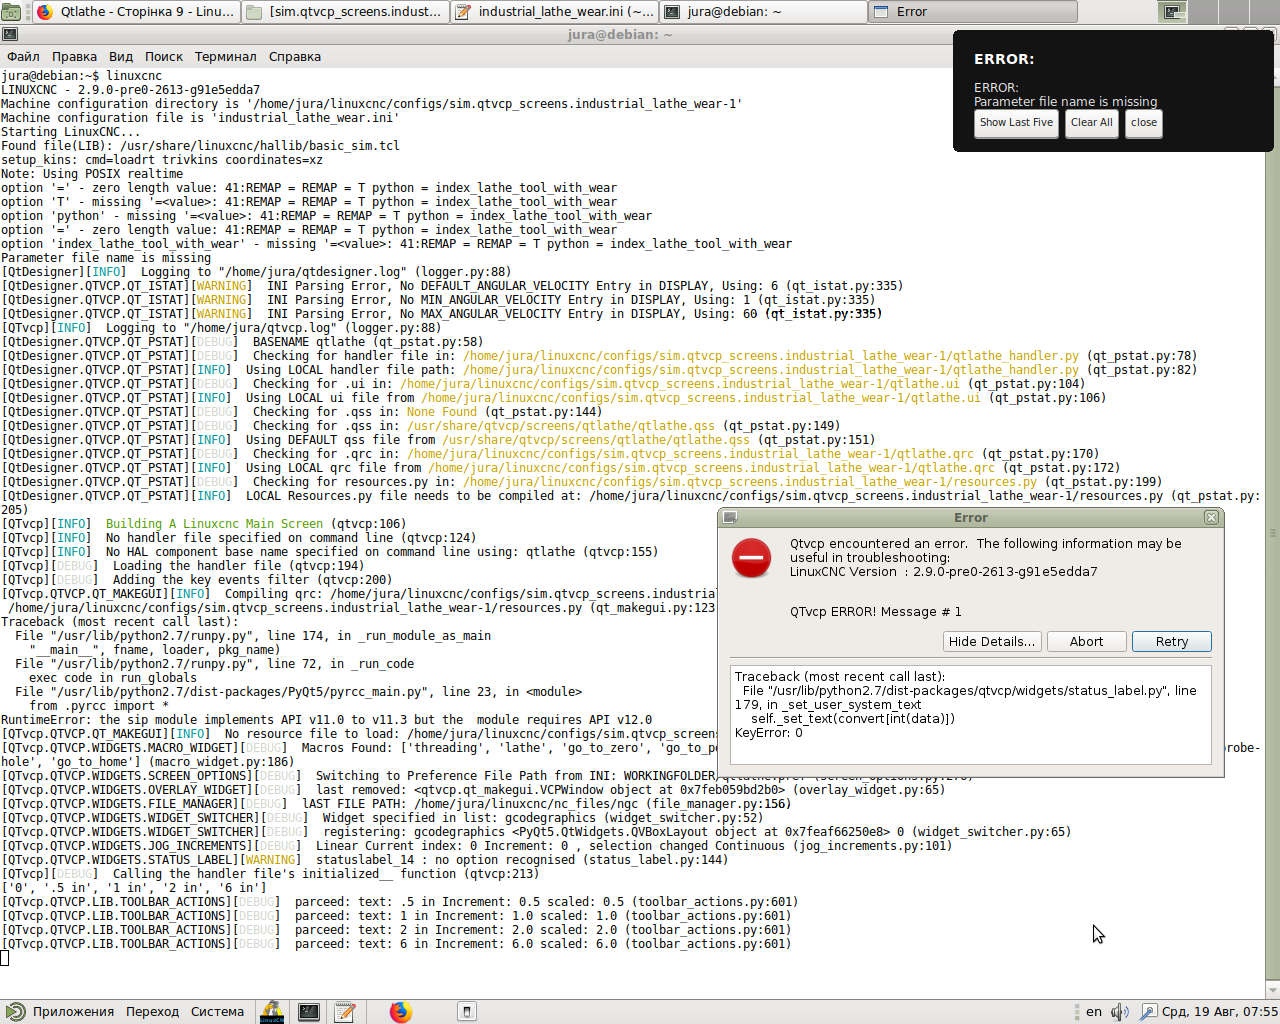
Task: Click Clear All in error notification
Action: 1091,123
